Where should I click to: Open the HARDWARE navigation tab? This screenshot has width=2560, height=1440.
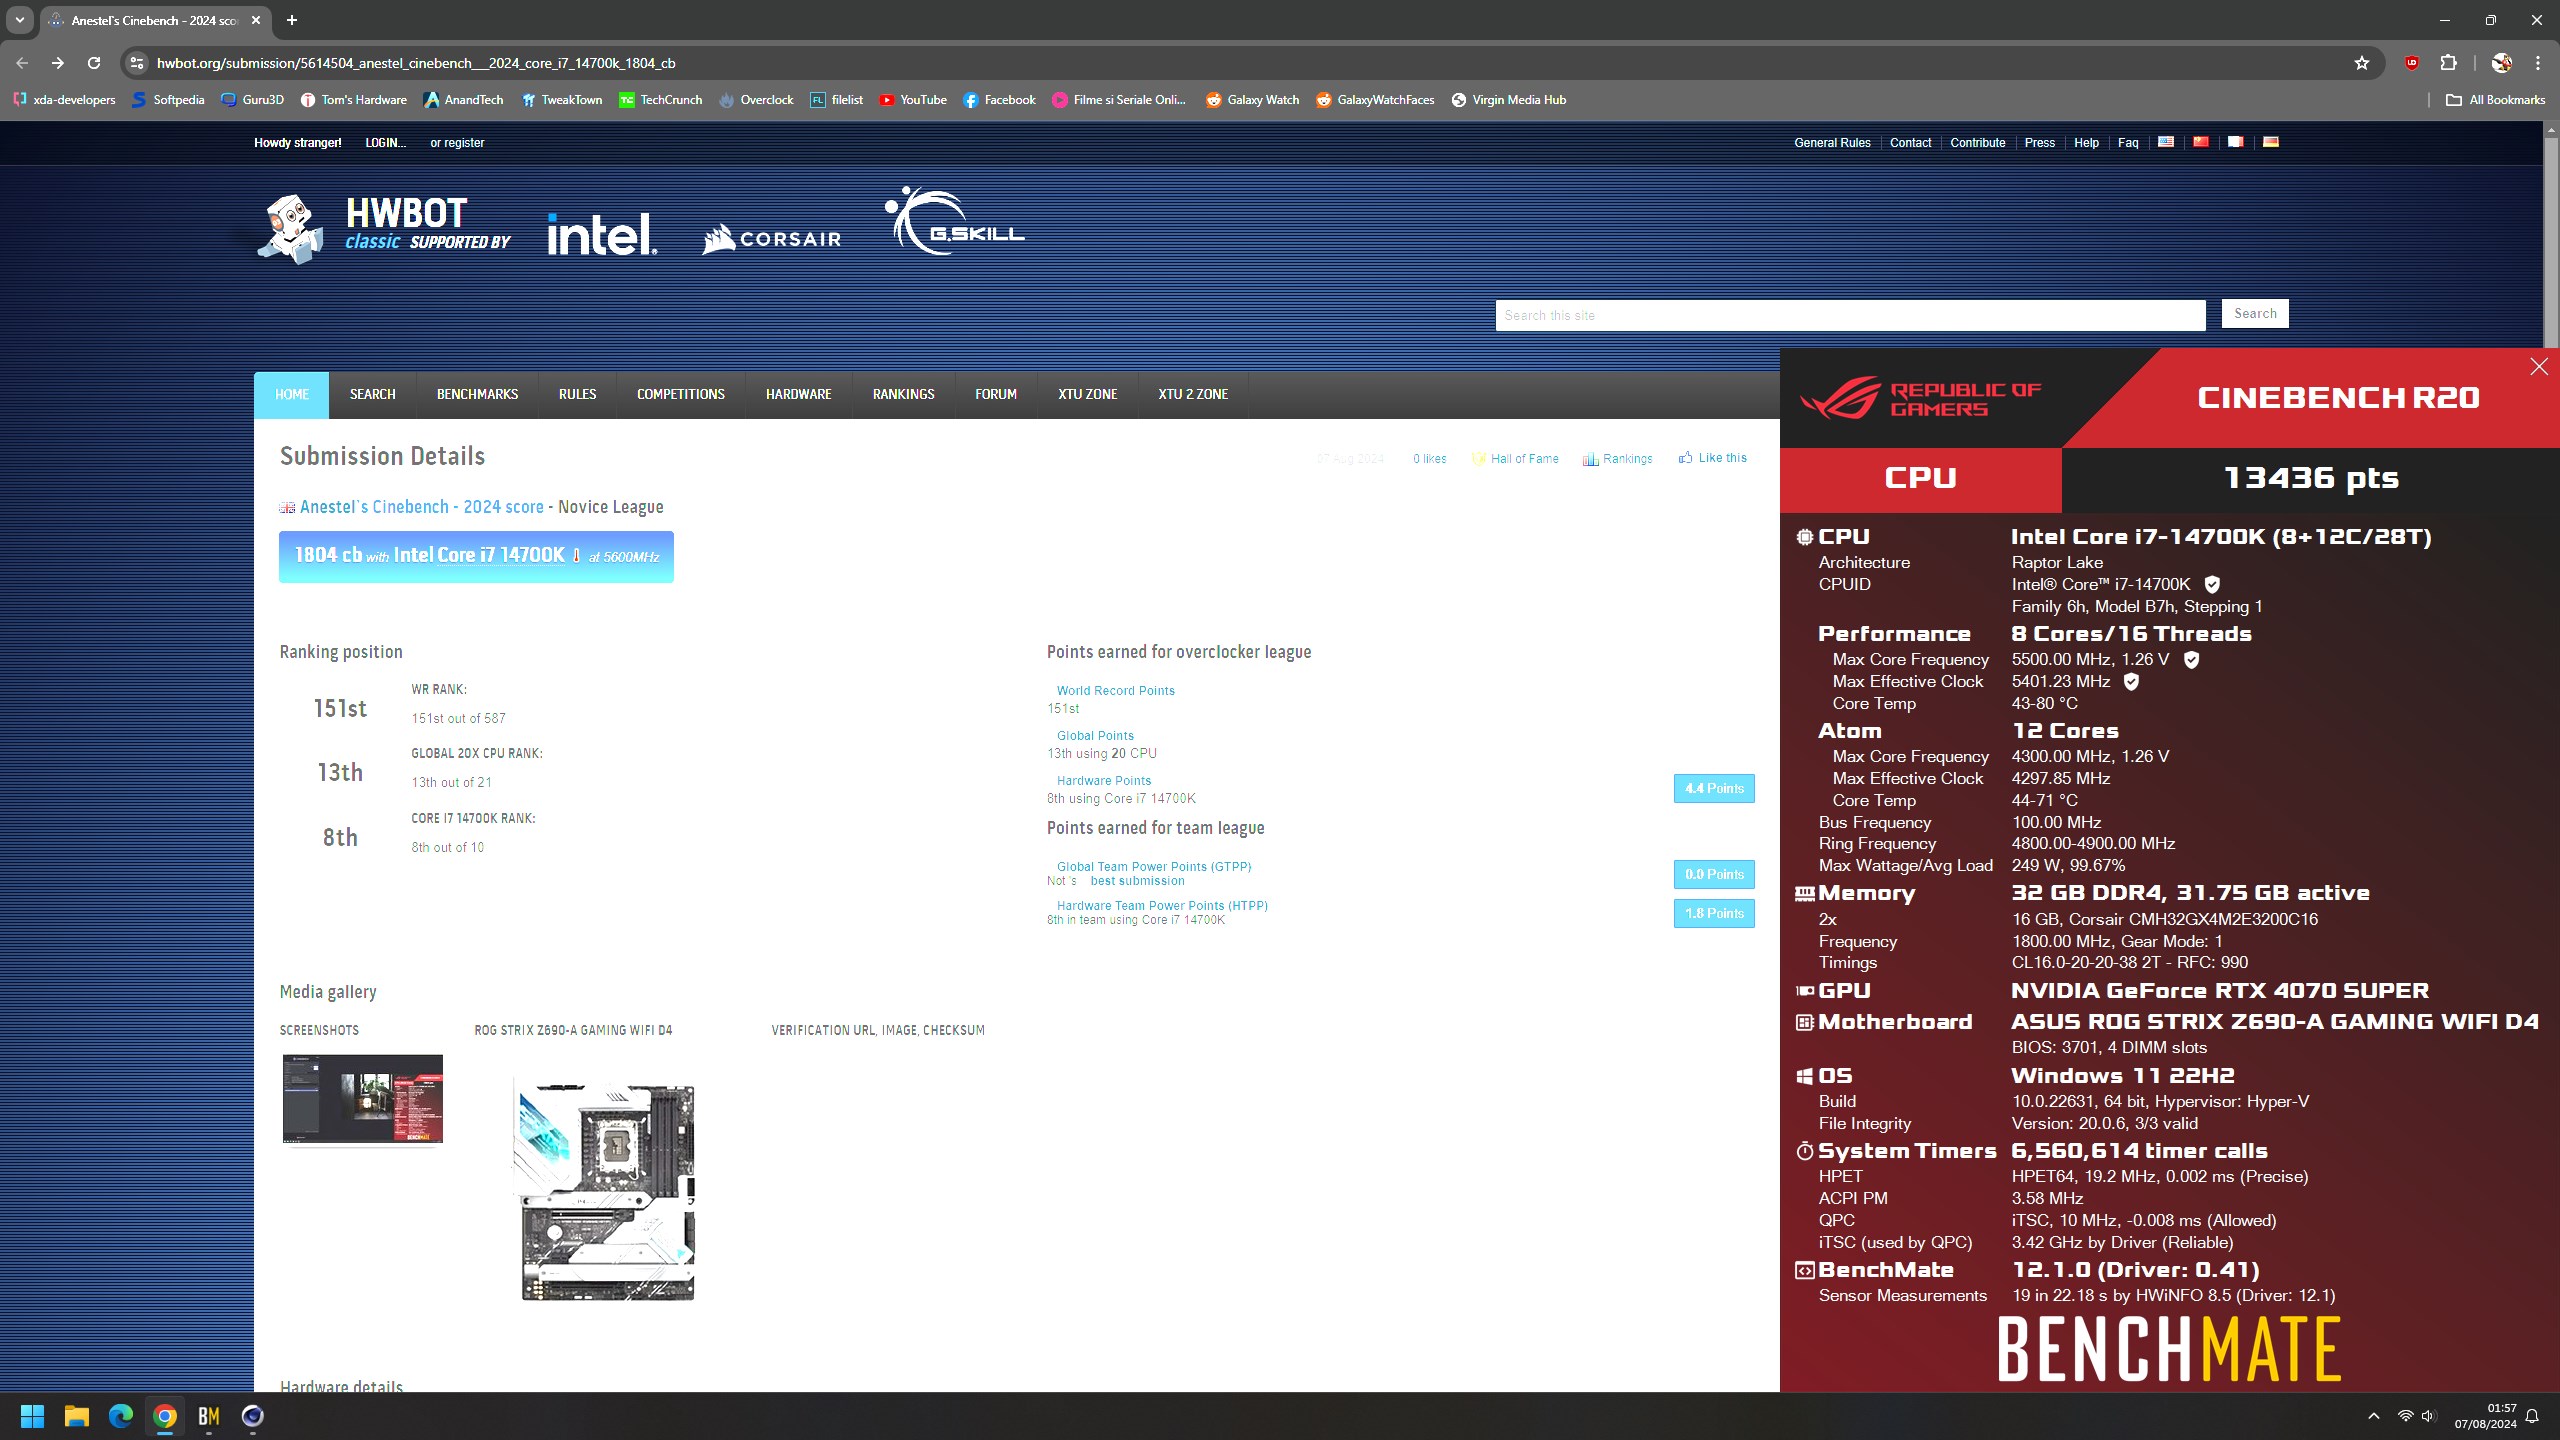[798, 394]
